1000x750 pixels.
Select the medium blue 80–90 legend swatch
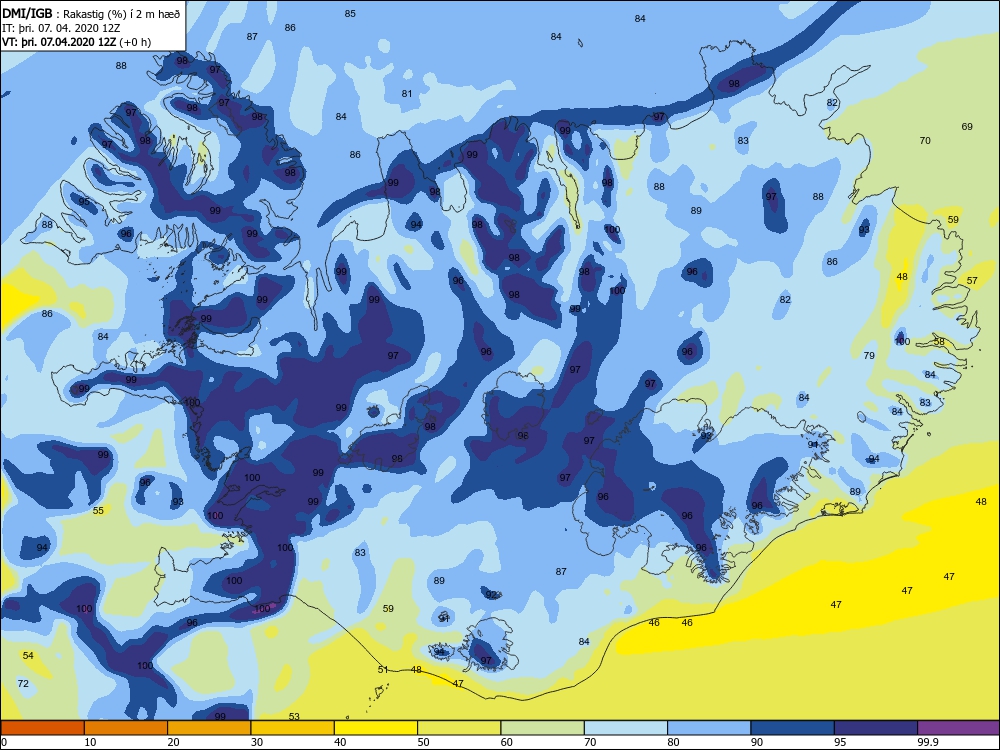709,728
